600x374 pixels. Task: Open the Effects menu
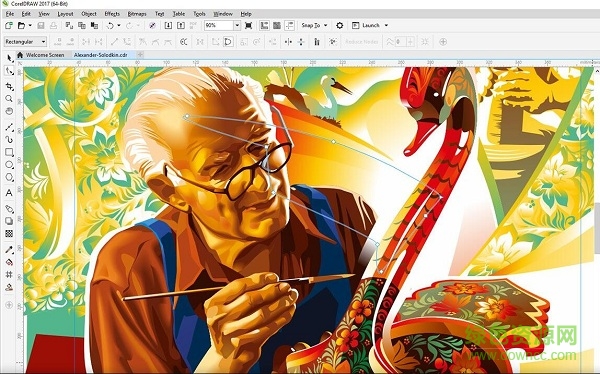[x=112, y=14]
